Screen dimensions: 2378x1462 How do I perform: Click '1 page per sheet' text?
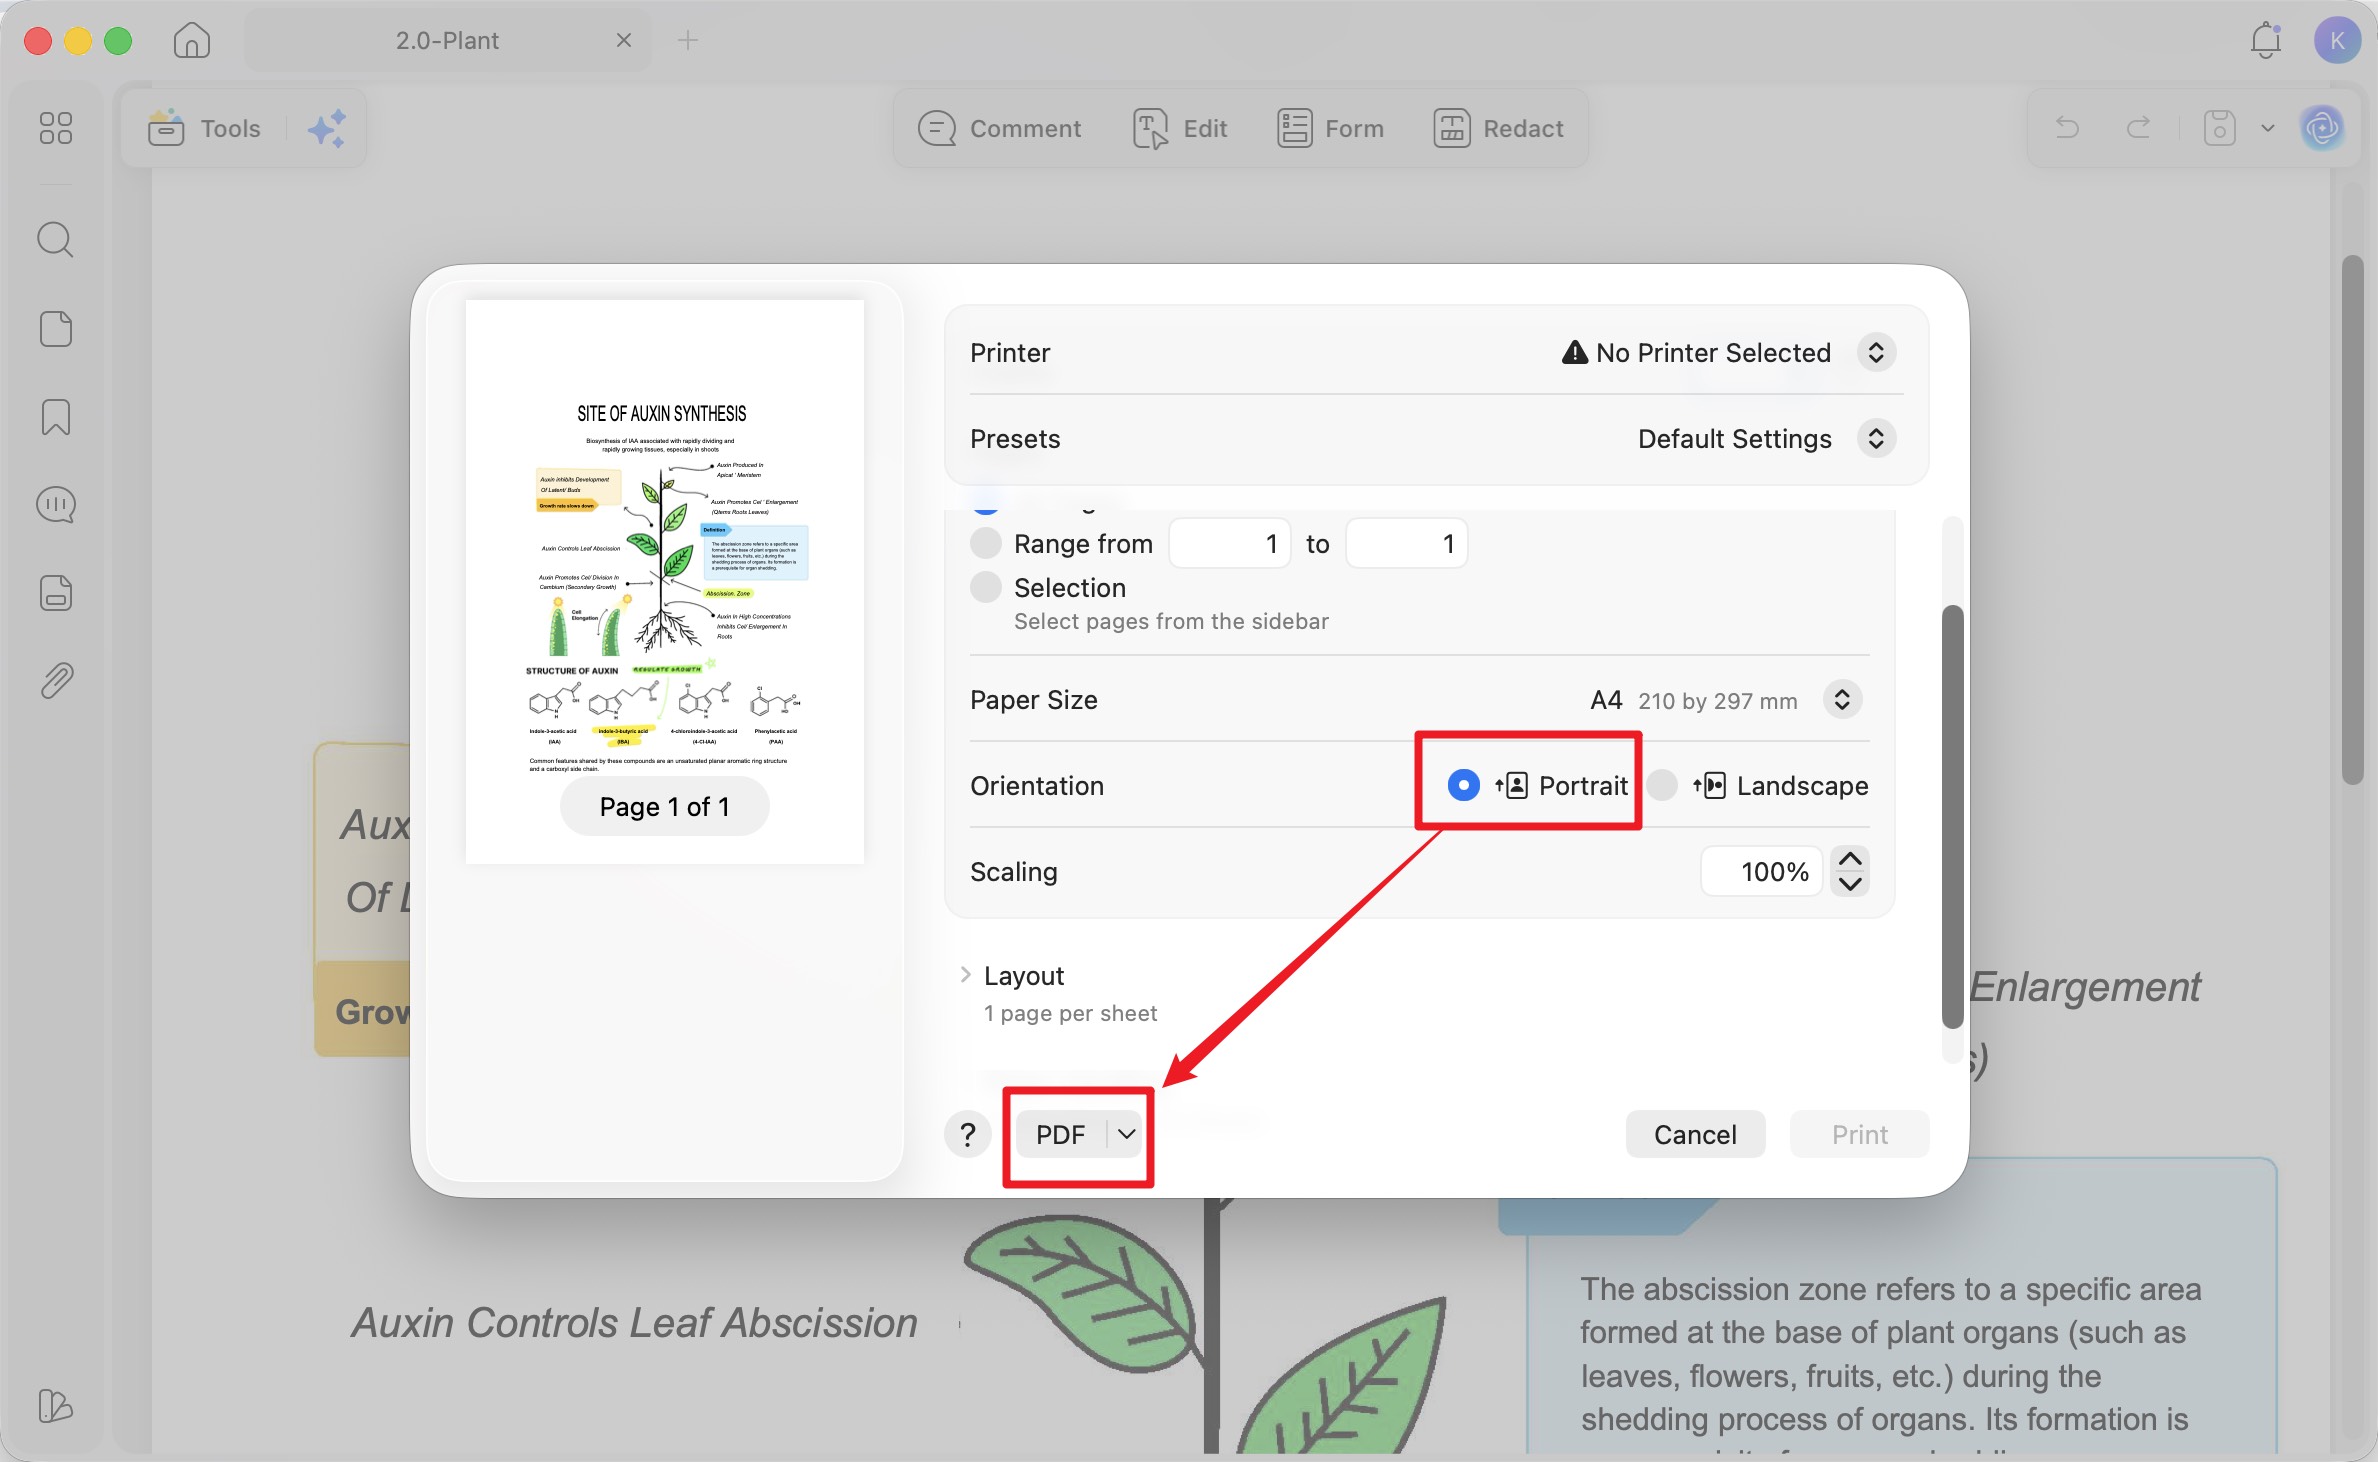tap(1070, 1013)
